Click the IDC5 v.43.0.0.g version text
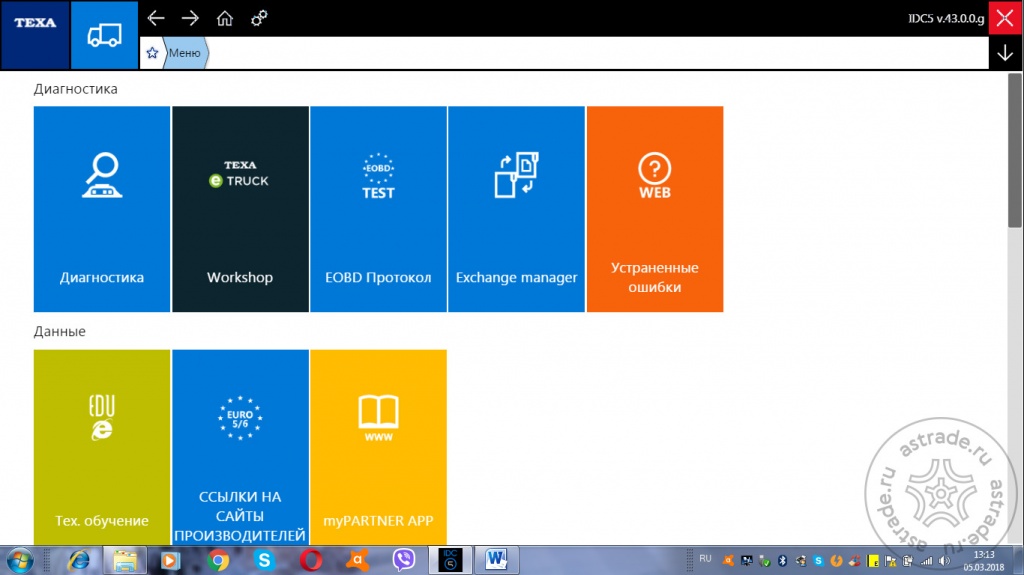Screen dimensions: 1024x575 coord(946,18)
